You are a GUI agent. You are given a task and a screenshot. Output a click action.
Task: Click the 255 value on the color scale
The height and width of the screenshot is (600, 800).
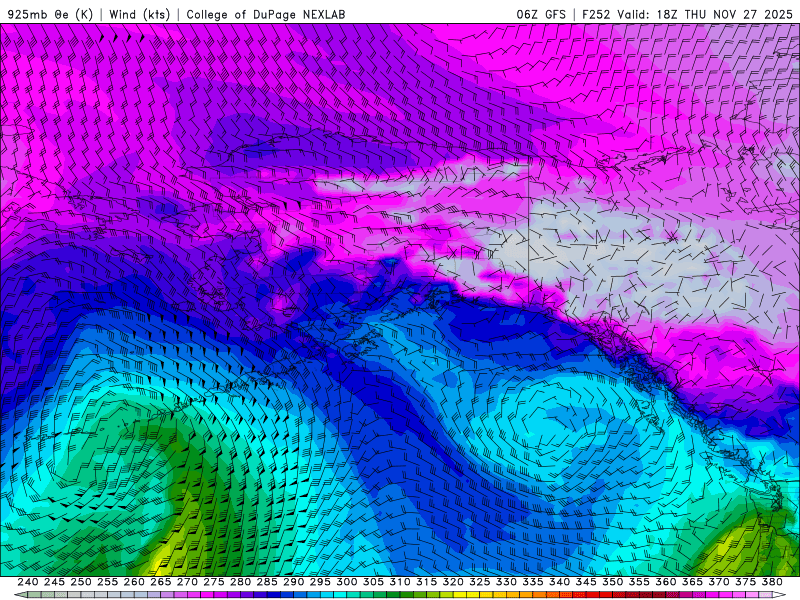tap(107, 582)
